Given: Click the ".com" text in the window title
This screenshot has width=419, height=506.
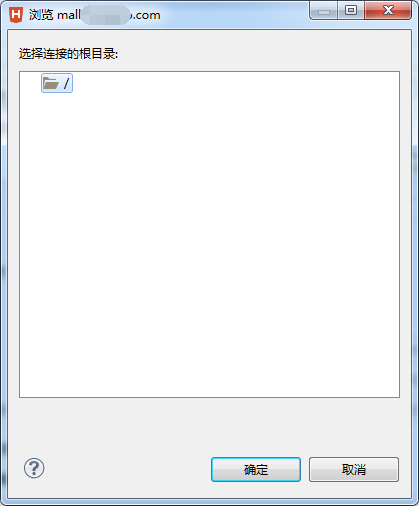Looking at the screenshot, I should coord(145,15).
